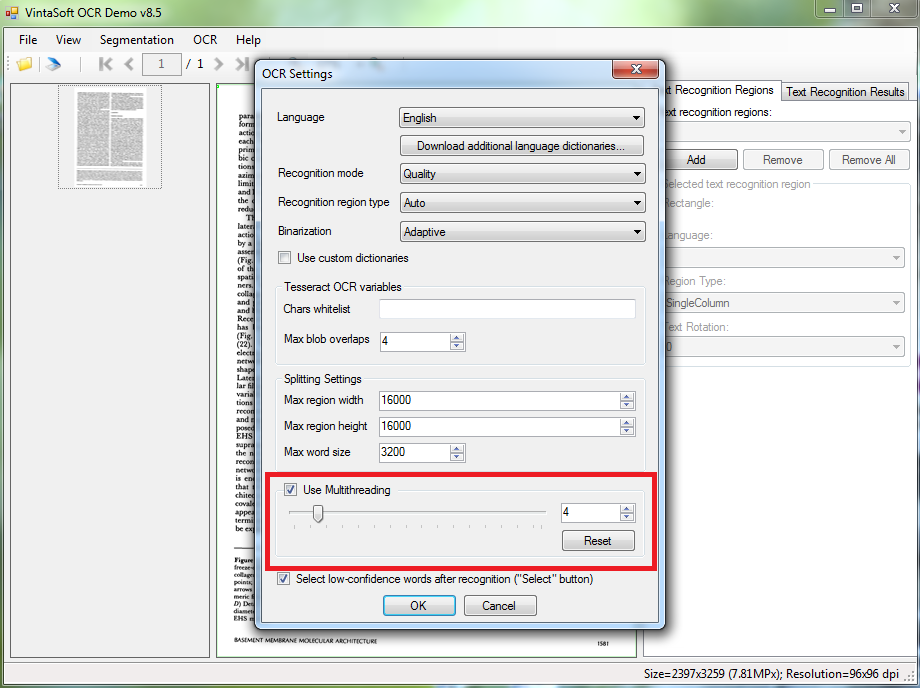Switch to the Text Recognition Results tab
The image size is (920, 688).
coord(845,91)
